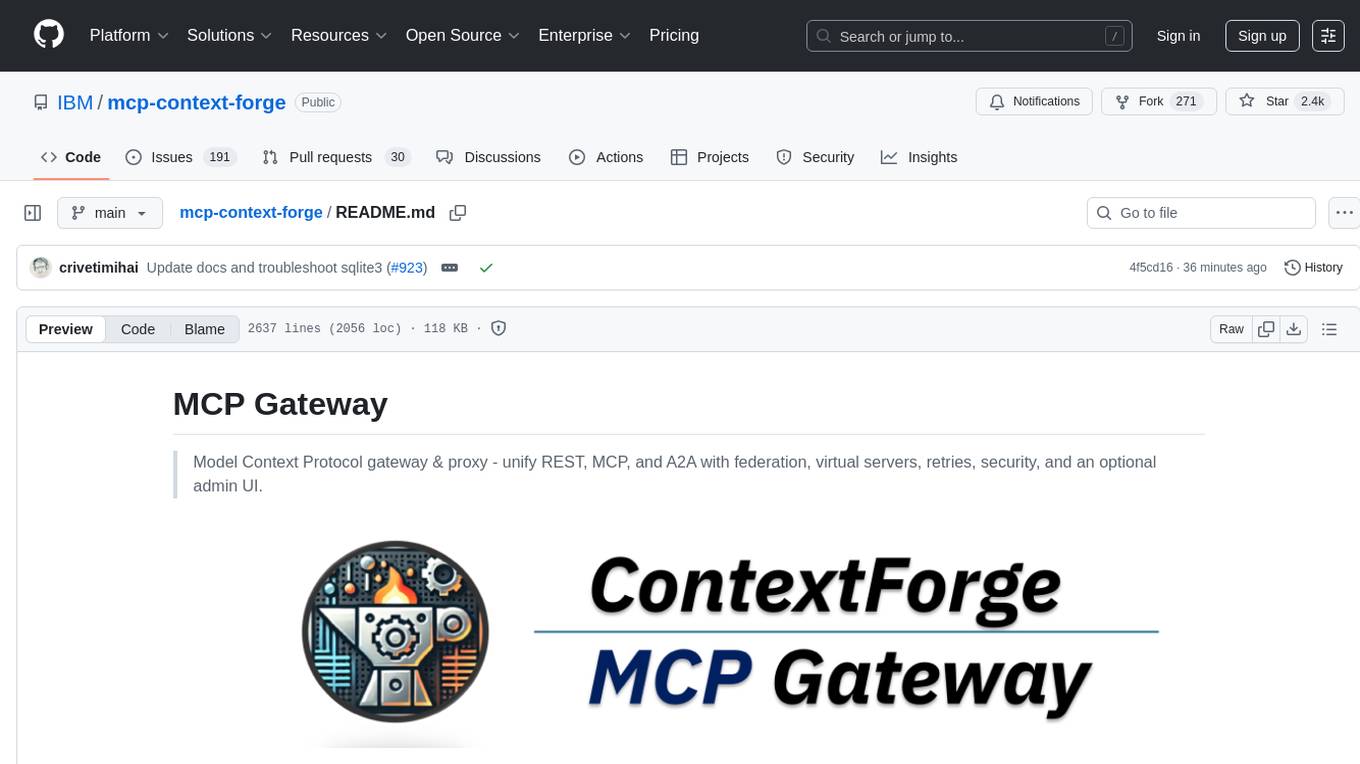Viewport: 1360px width, 764px height.
Task: Open the commit message link
Action: coord(264,268)
